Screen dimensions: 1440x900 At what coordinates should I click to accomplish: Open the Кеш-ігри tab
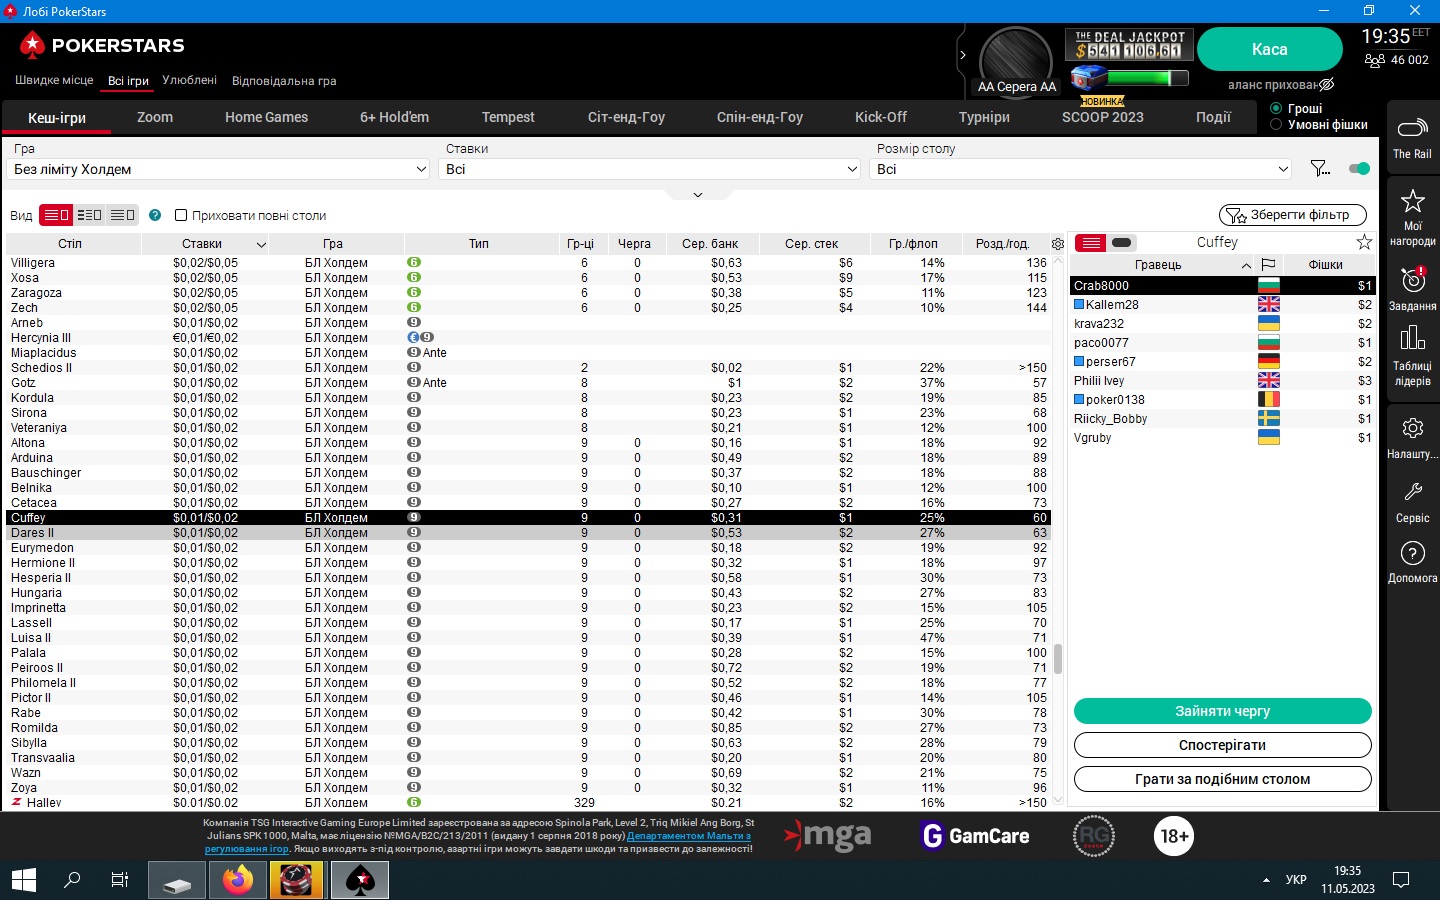tap(57, 117)
